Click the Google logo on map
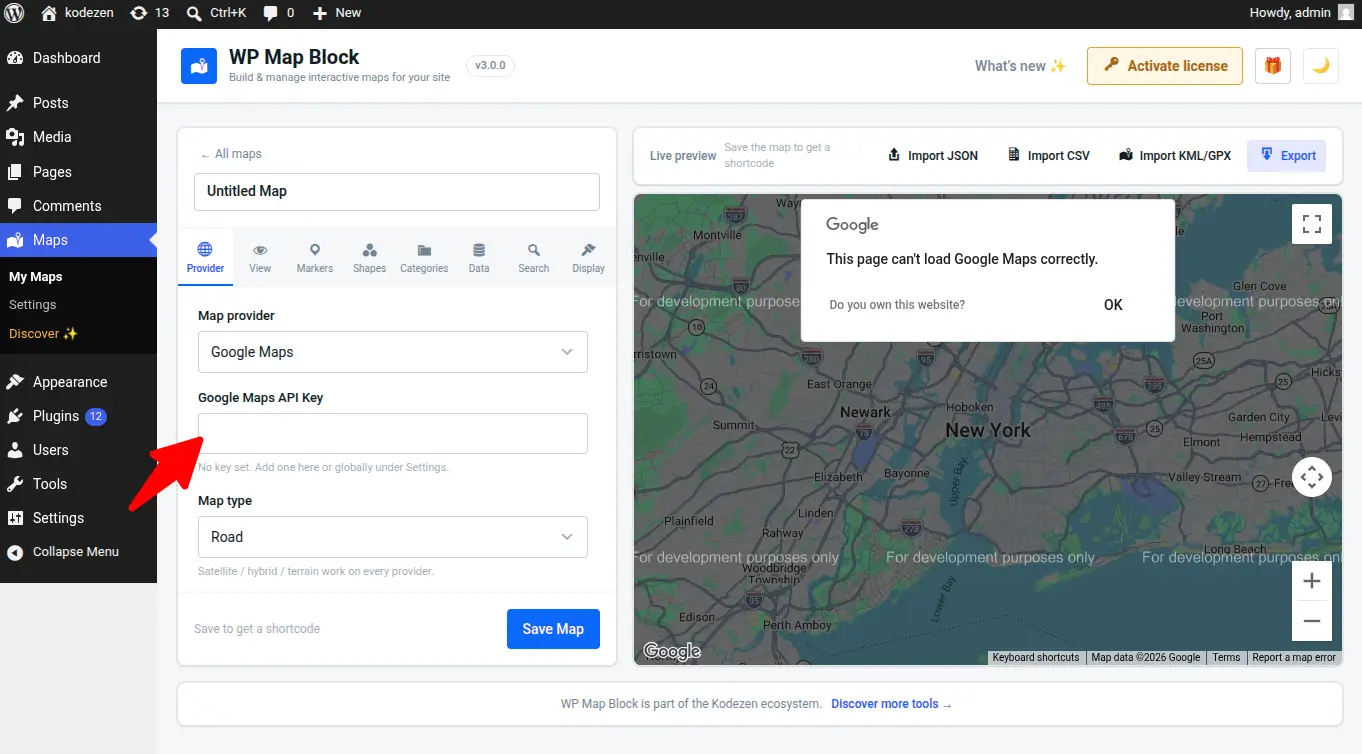 (x=672, y=652)
